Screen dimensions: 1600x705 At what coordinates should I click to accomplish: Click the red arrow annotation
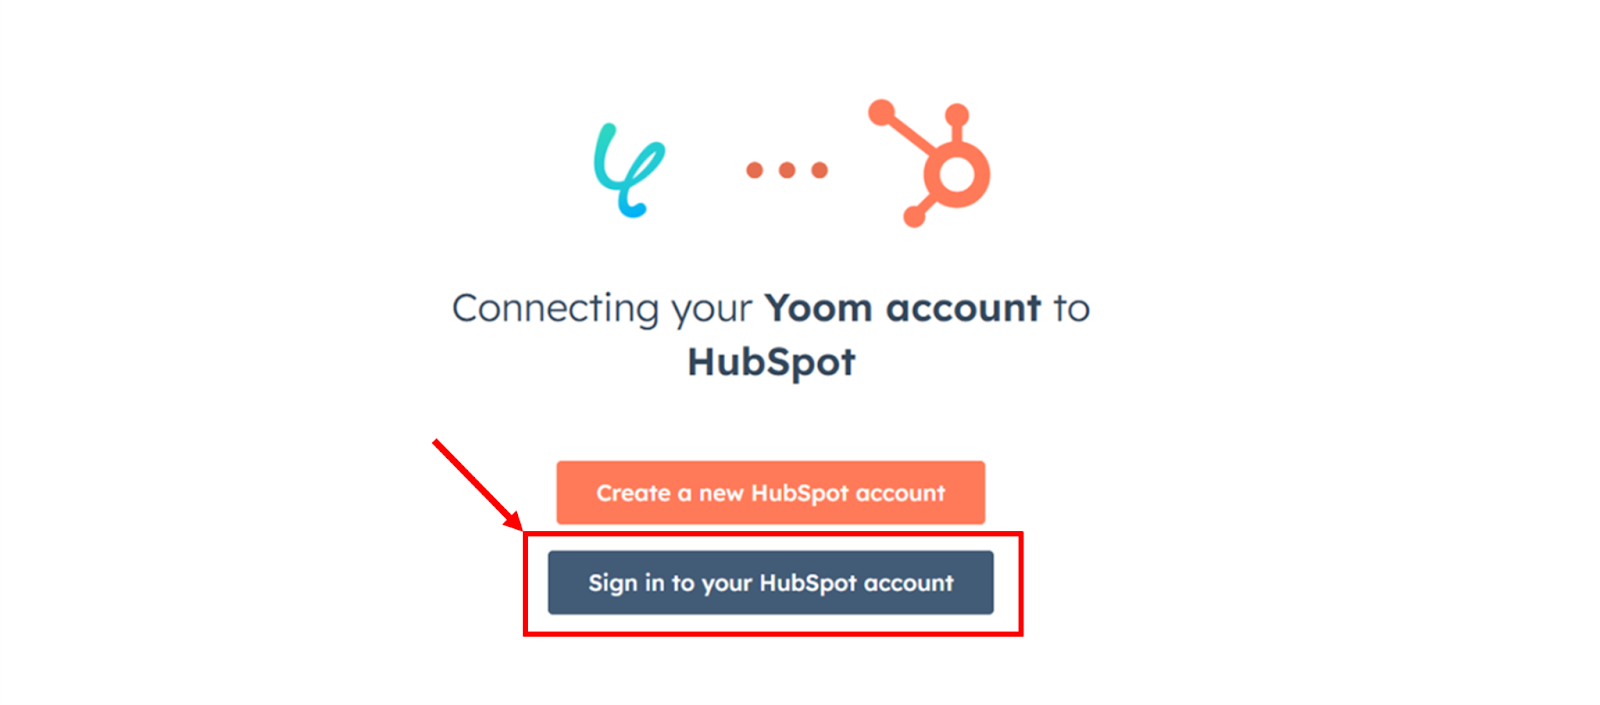pyautogui.click(x=478, y=485)
